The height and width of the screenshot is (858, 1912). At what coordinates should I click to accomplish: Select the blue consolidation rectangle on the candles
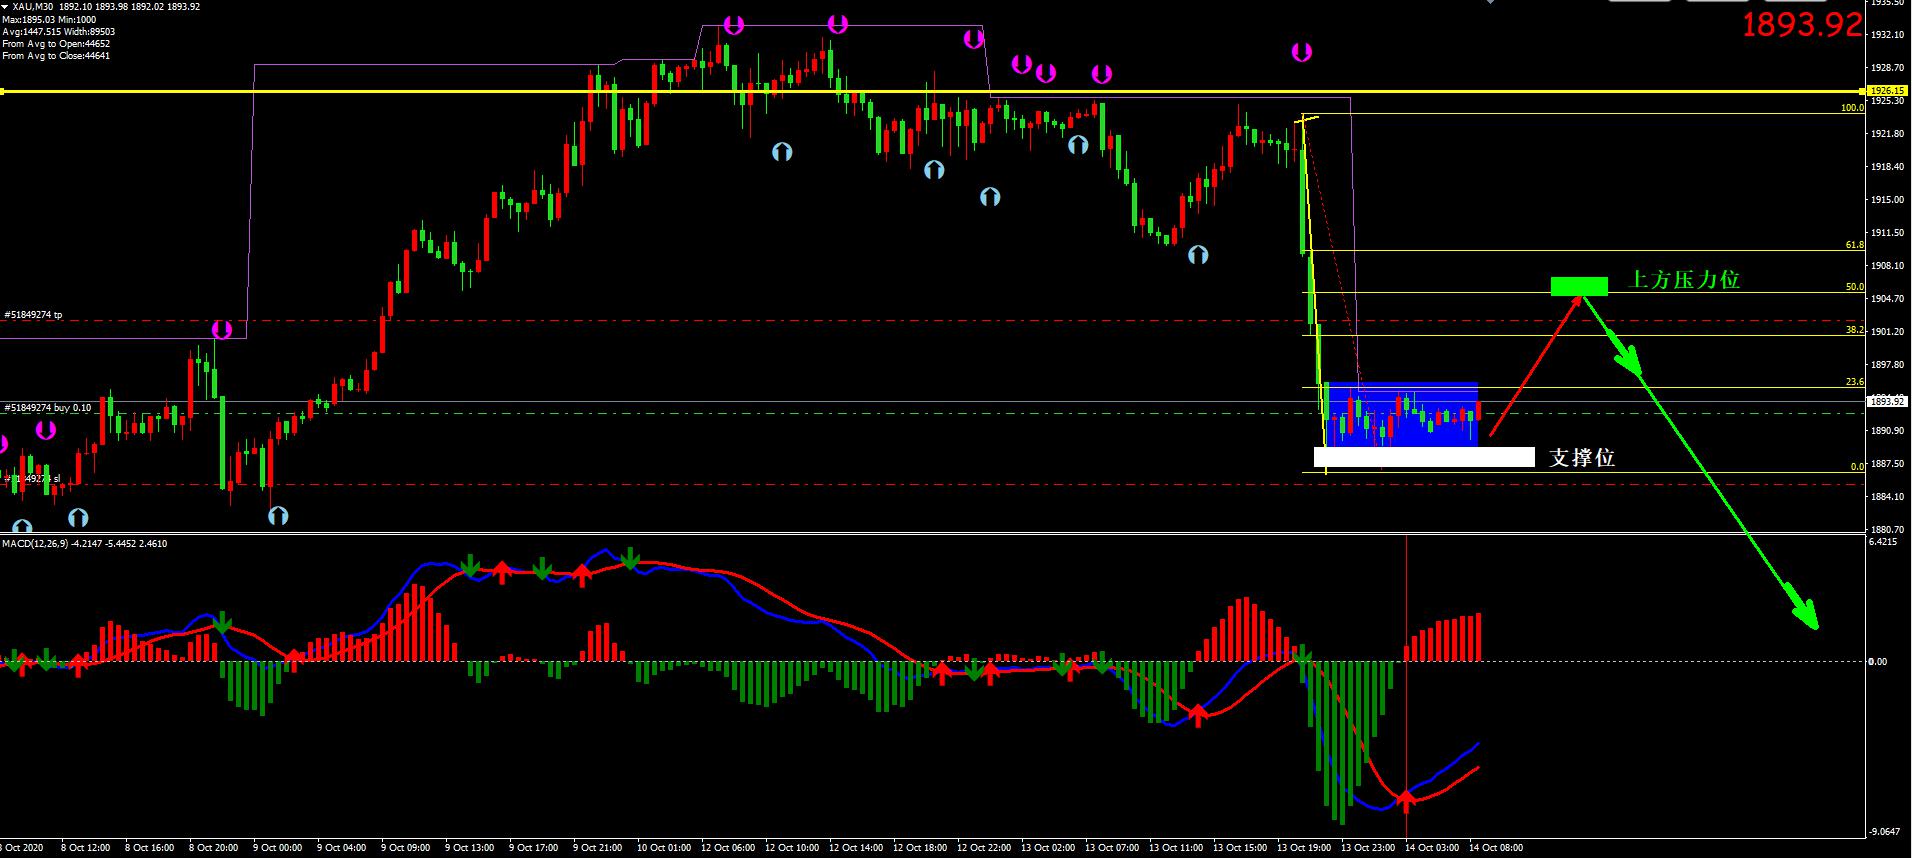pos(1401,414)
